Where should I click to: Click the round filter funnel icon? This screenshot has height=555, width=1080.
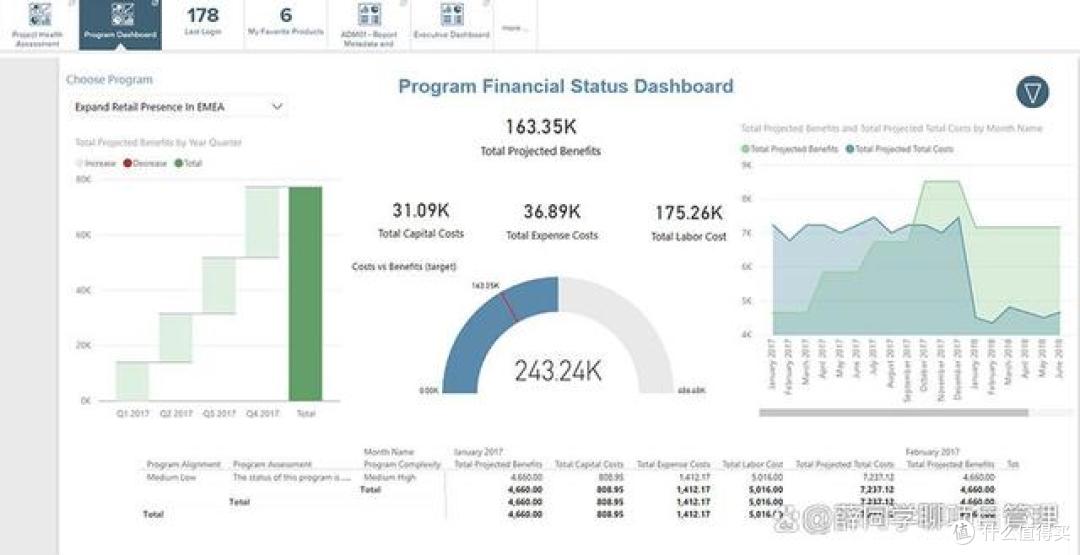pyautogui.click(x=1032, y=92)
